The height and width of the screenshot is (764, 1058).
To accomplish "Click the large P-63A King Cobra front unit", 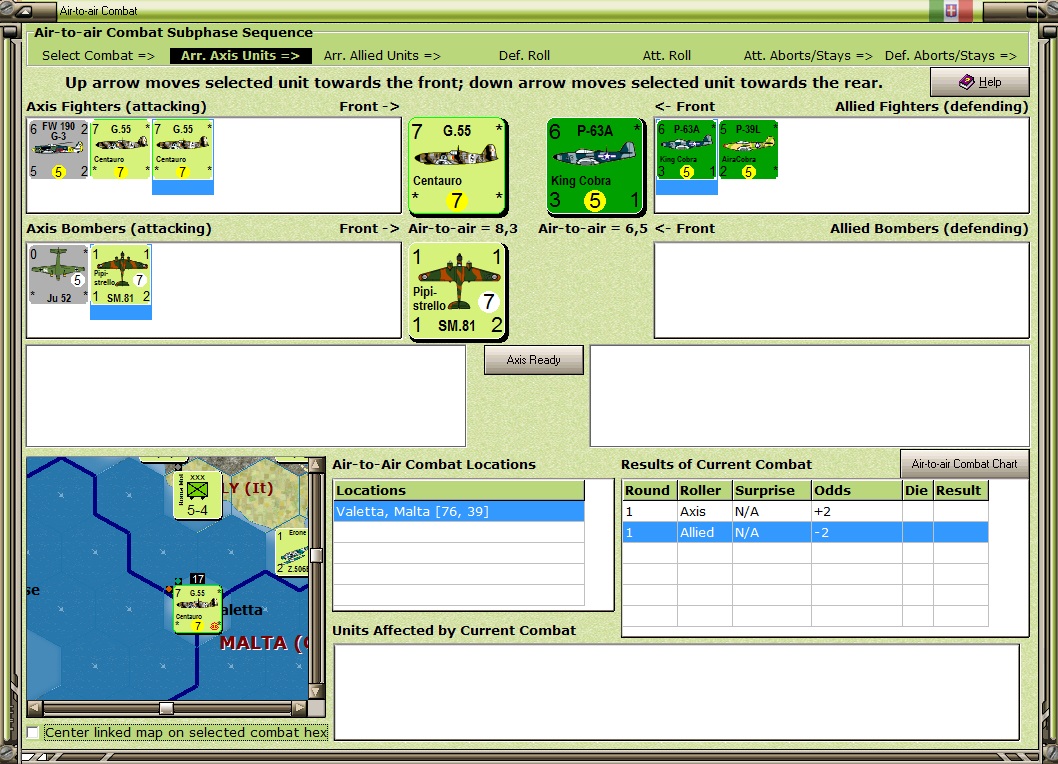I will [x=594, y=166].
